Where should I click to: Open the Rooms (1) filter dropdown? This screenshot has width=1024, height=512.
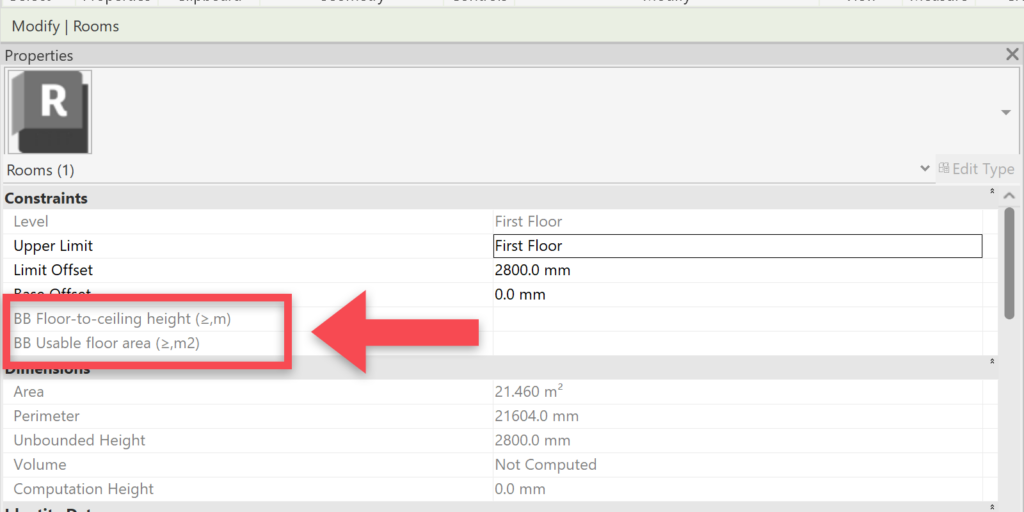pyautogui.click(x=924, y=169)
